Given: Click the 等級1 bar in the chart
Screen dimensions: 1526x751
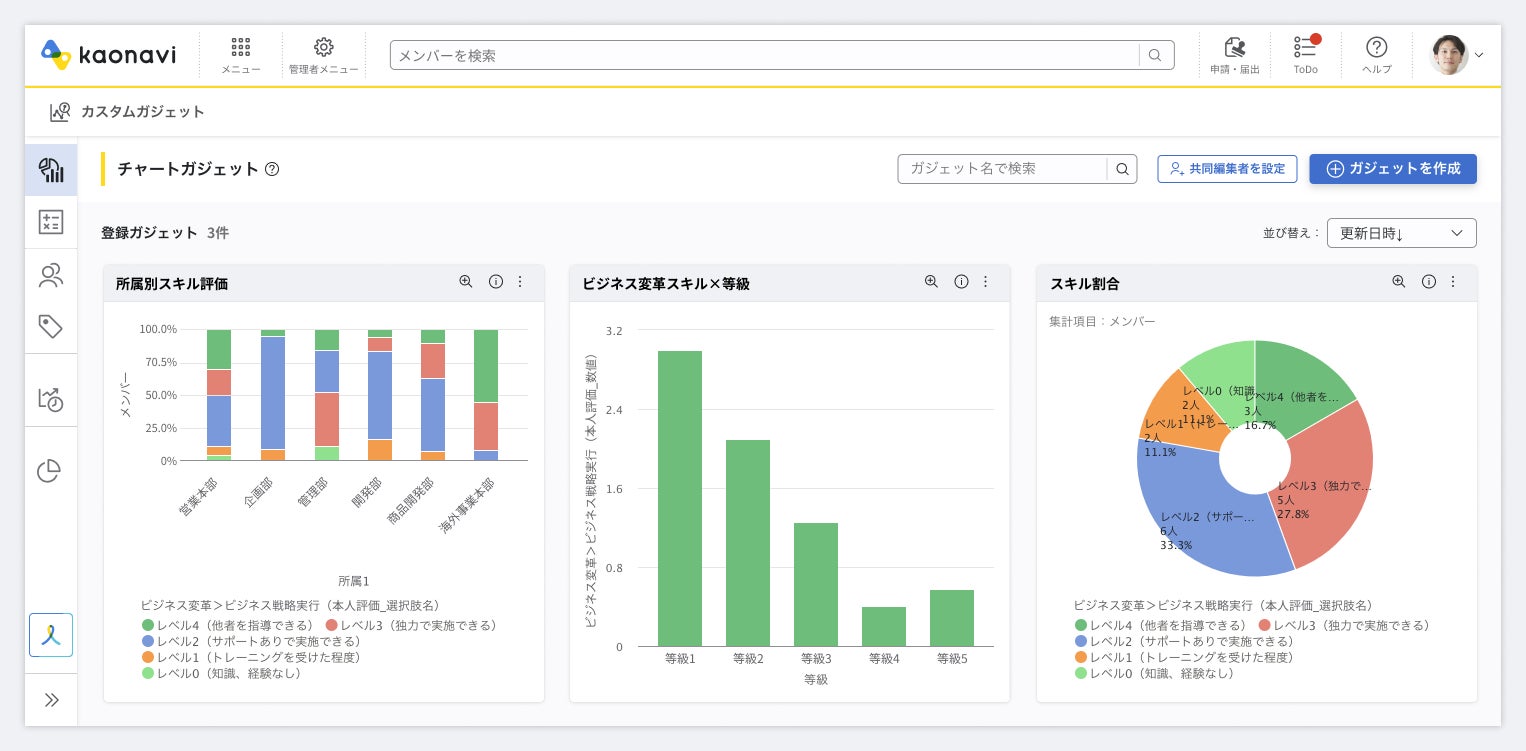Looking at the screenshot, I should pyautogui.click(x=680, y=499).
